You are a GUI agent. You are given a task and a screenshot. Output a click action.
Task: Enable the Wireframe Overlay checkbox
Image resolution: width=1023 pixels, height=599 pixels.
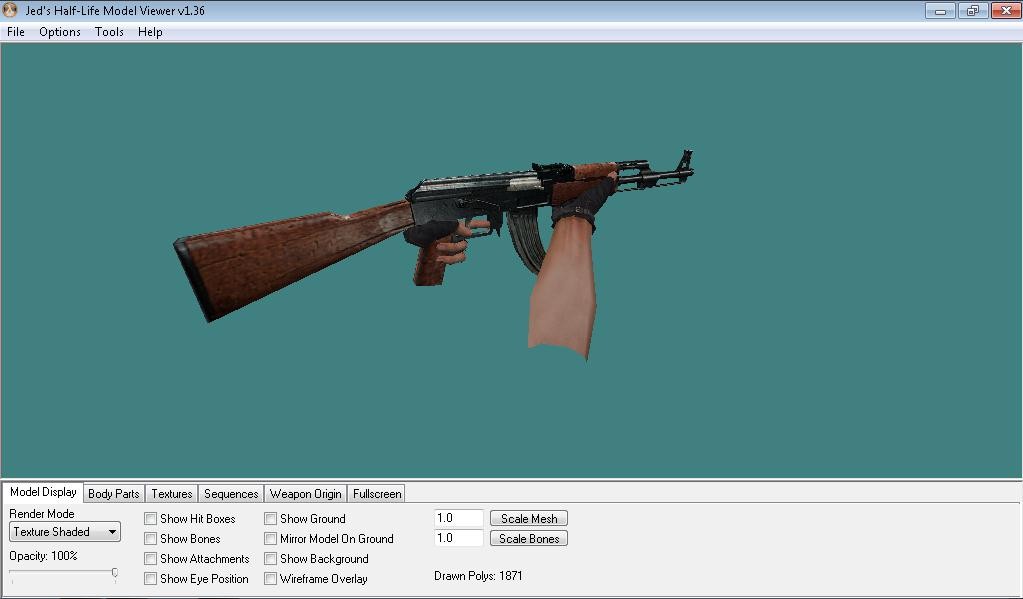[x=271, y=579]
